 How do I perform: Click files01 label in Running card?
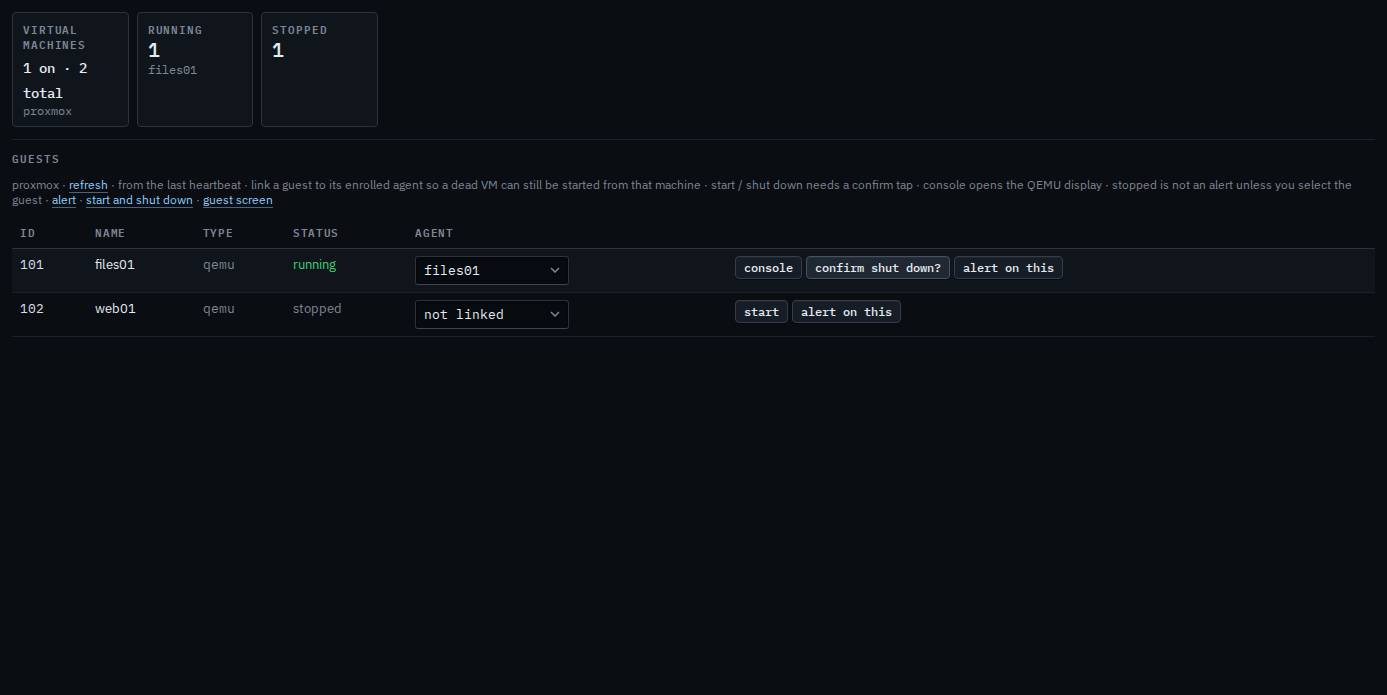pos(172,70)
